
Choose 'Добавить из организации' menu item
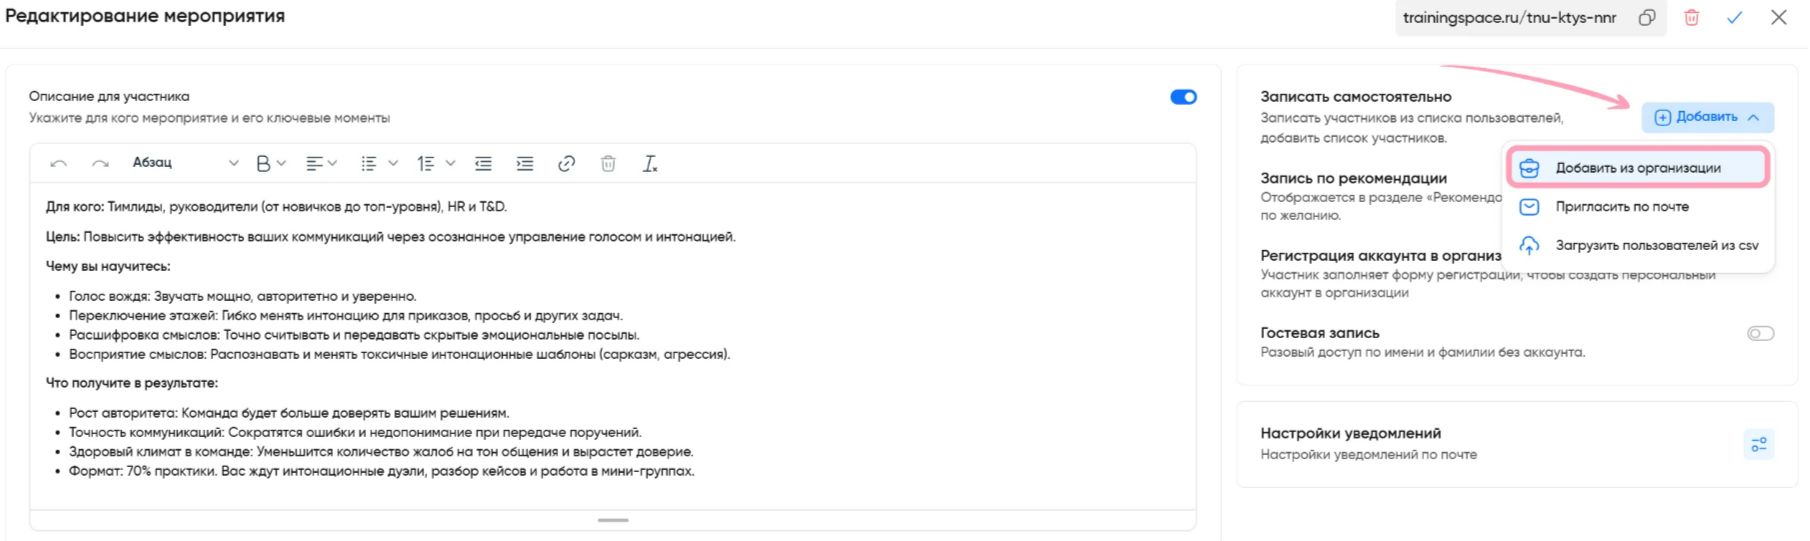[x=1637, y=168]
